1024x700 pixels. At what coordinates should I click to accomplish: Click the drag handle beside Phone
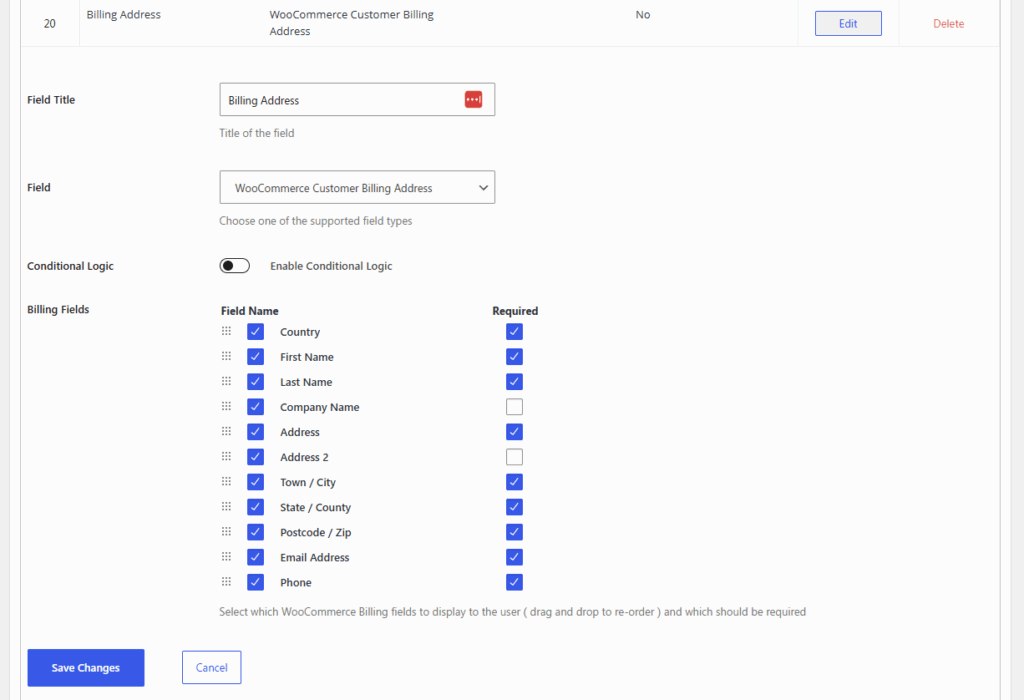click(x=226, y=581)
